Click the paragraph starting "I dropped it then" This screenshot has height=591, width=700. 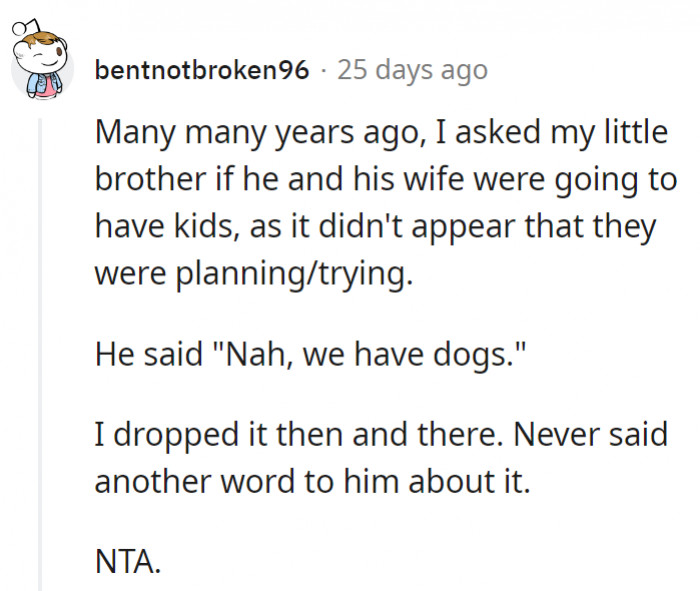[380, 457]
